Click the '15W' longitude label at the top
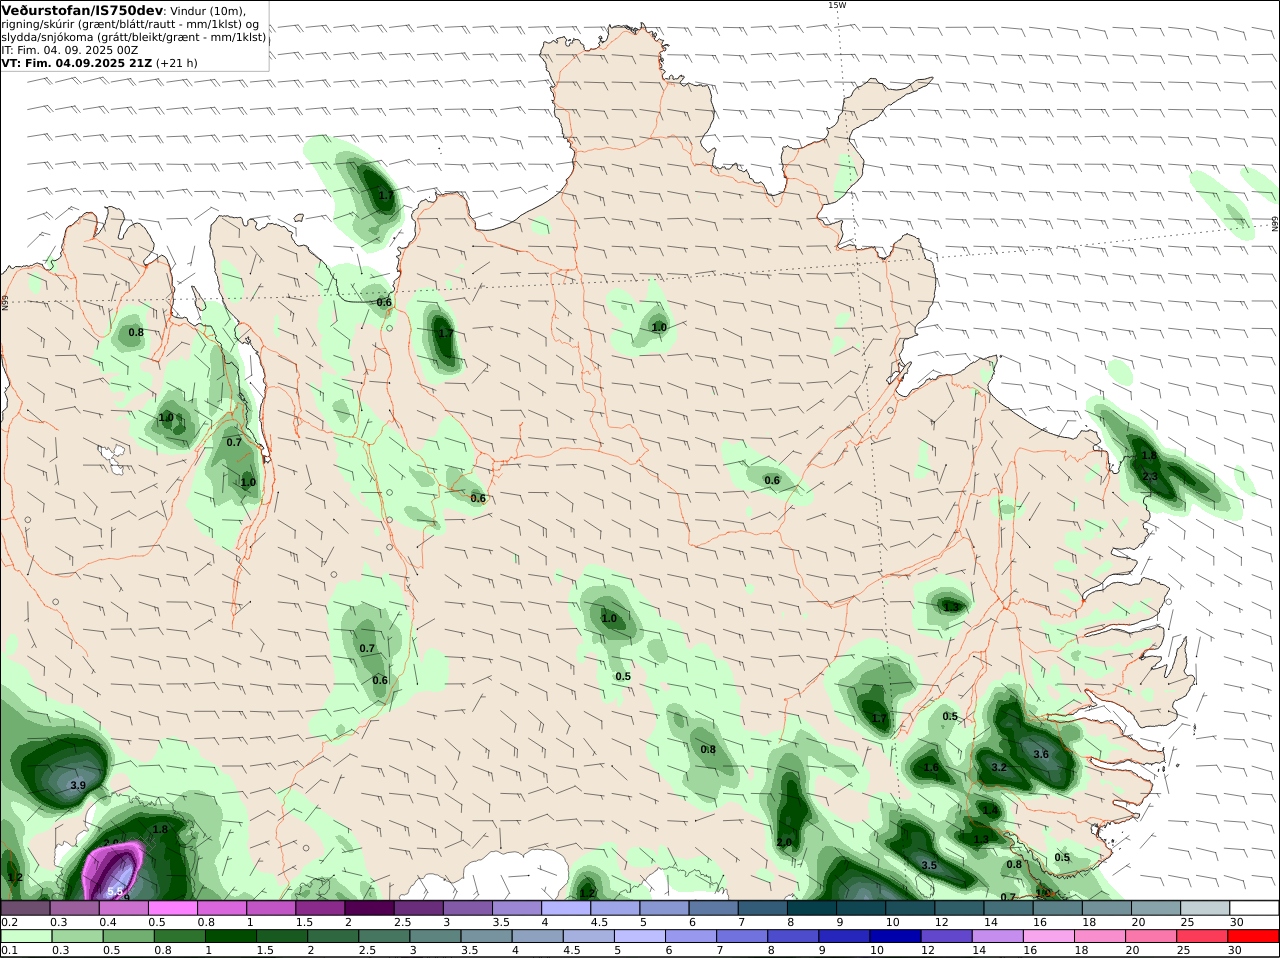1280x958 pixels. coord(837,5)
